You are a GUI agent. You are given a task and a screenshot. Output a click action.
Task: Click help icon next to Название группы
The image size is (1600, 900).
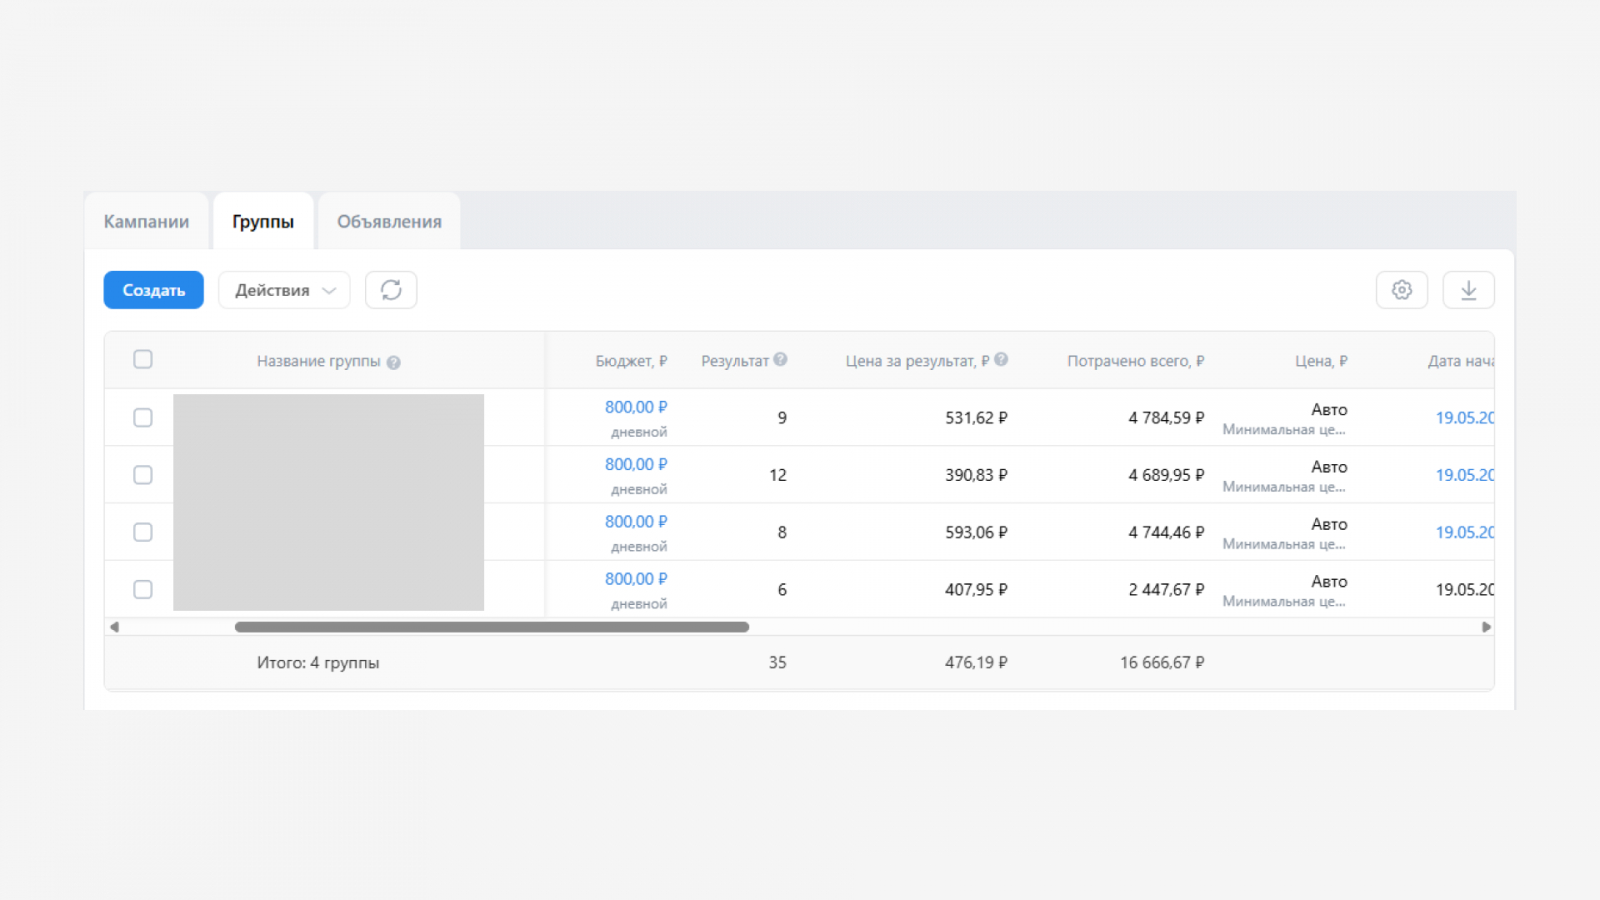394,363
